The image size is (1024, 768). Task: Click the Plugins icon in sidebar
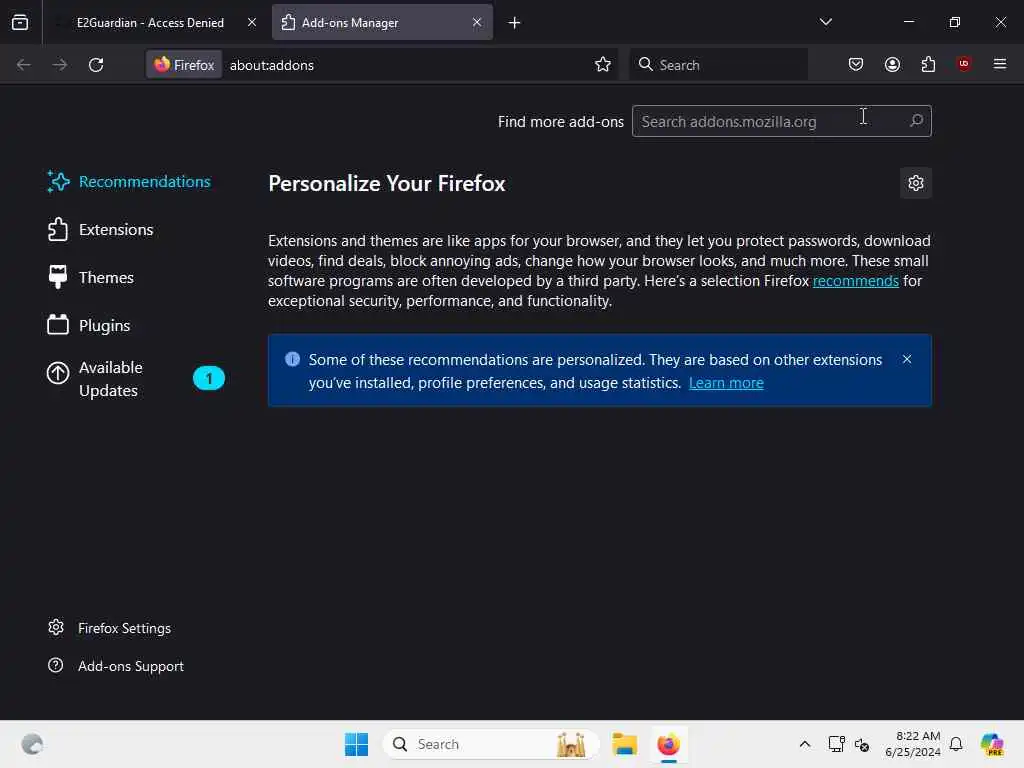coord(58,325)
